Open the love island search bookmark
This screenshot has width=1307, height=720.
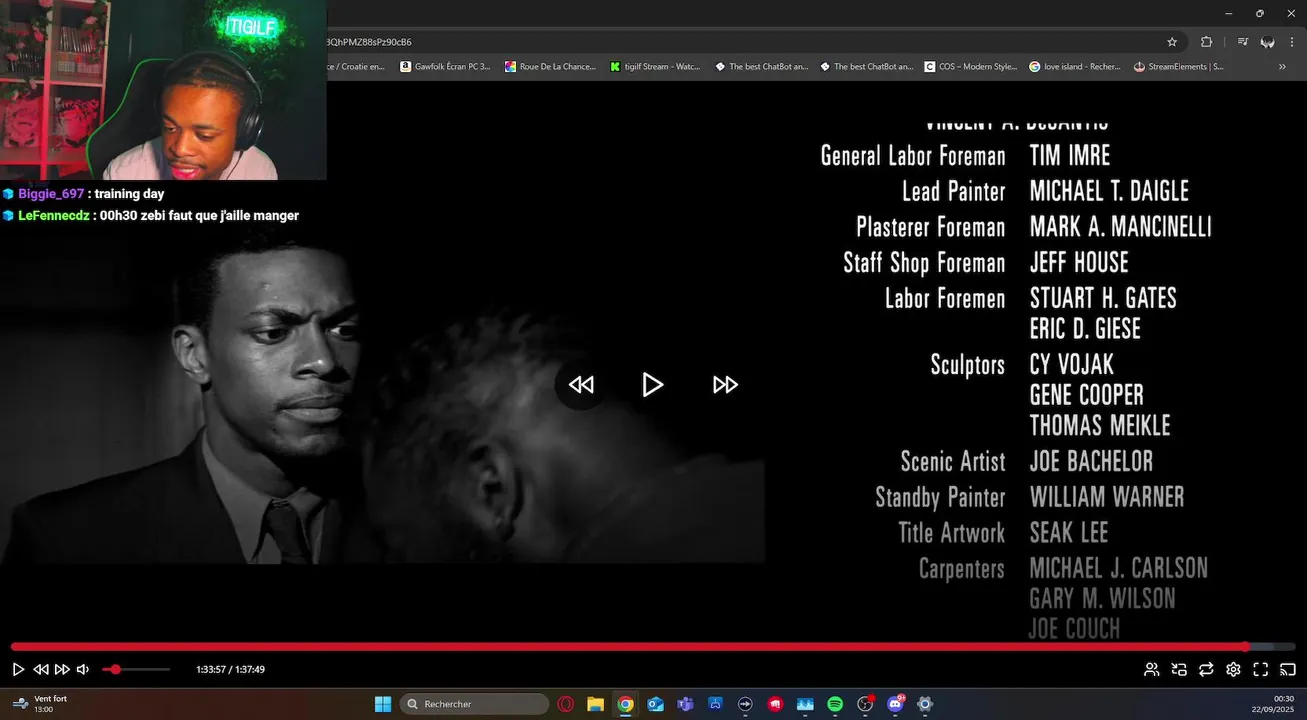click(x=1075, y=67)
